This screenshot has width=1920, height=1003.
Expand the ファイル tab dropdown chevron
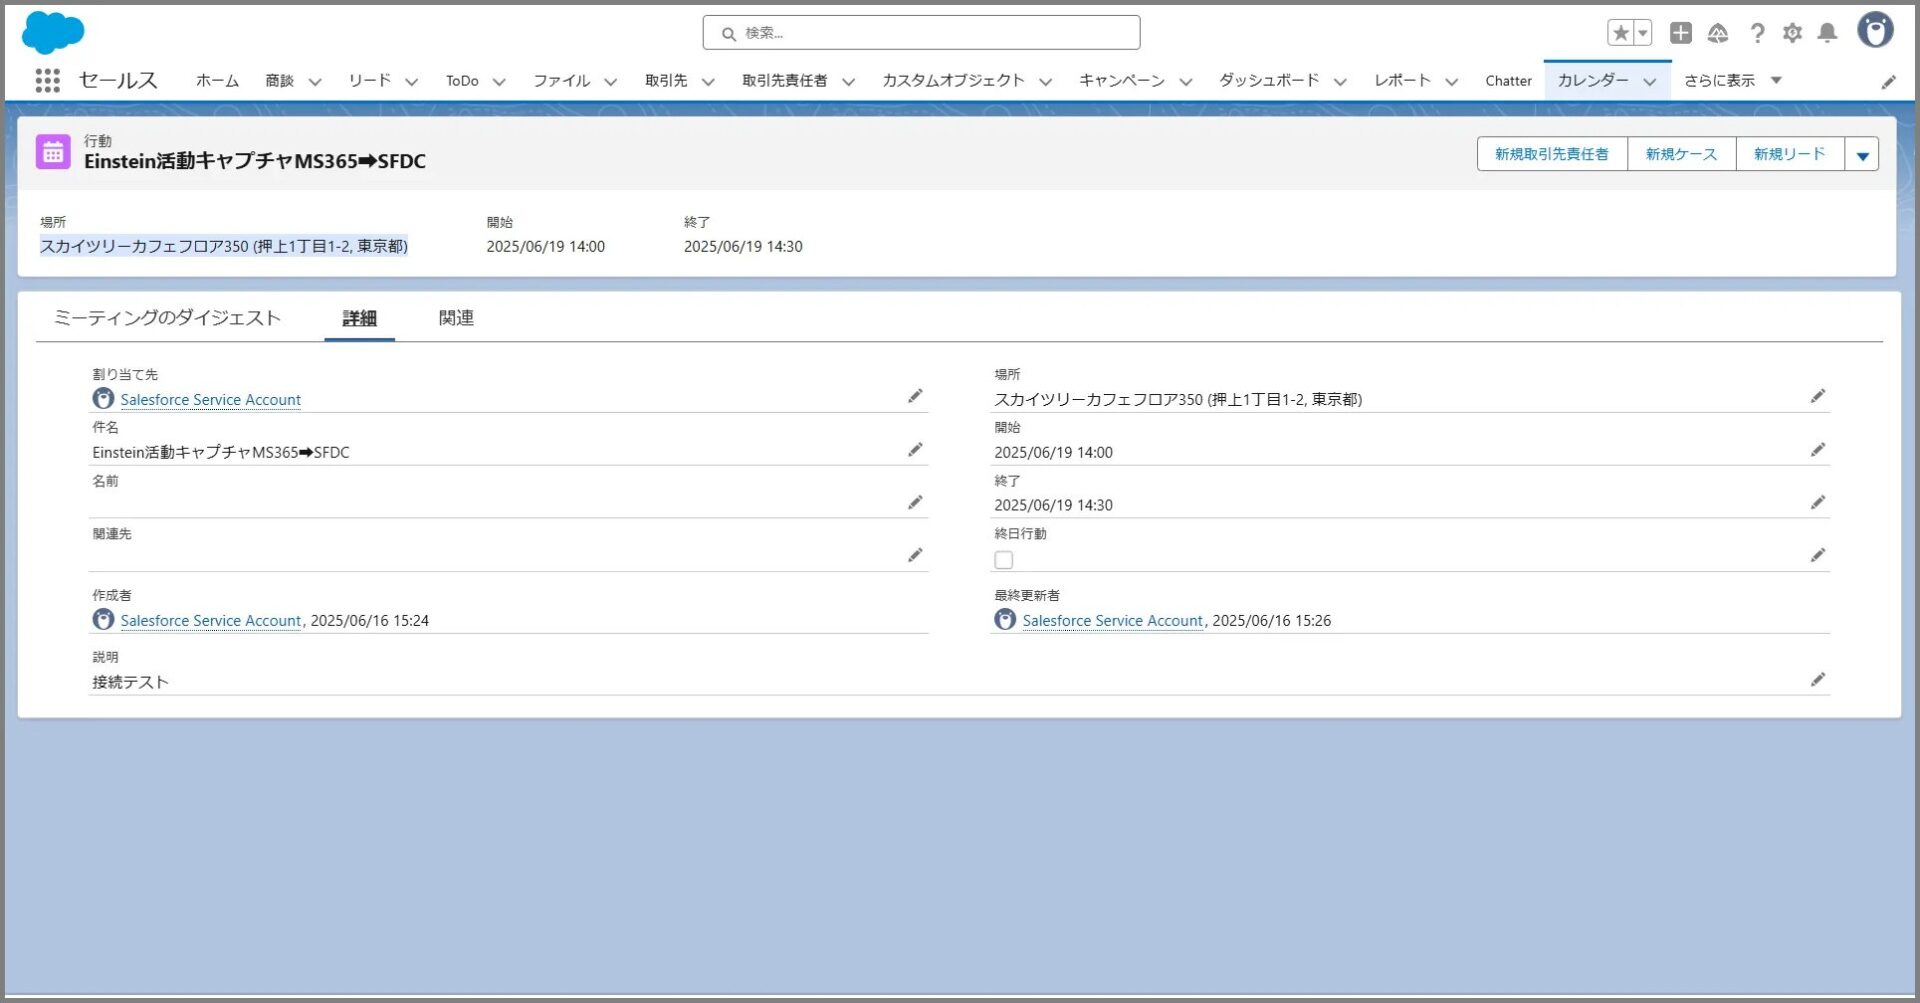[x=611, y=82]
